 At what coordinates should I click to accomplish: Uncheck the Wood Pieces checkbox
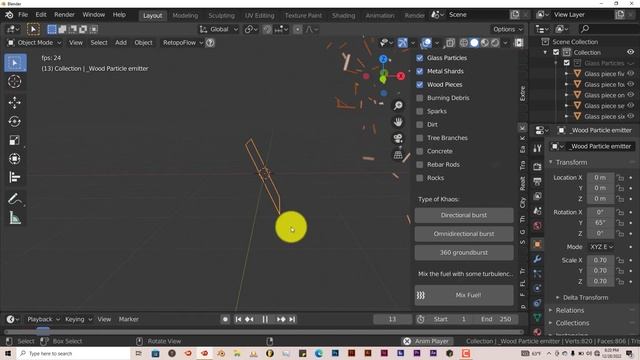[420, 84]
